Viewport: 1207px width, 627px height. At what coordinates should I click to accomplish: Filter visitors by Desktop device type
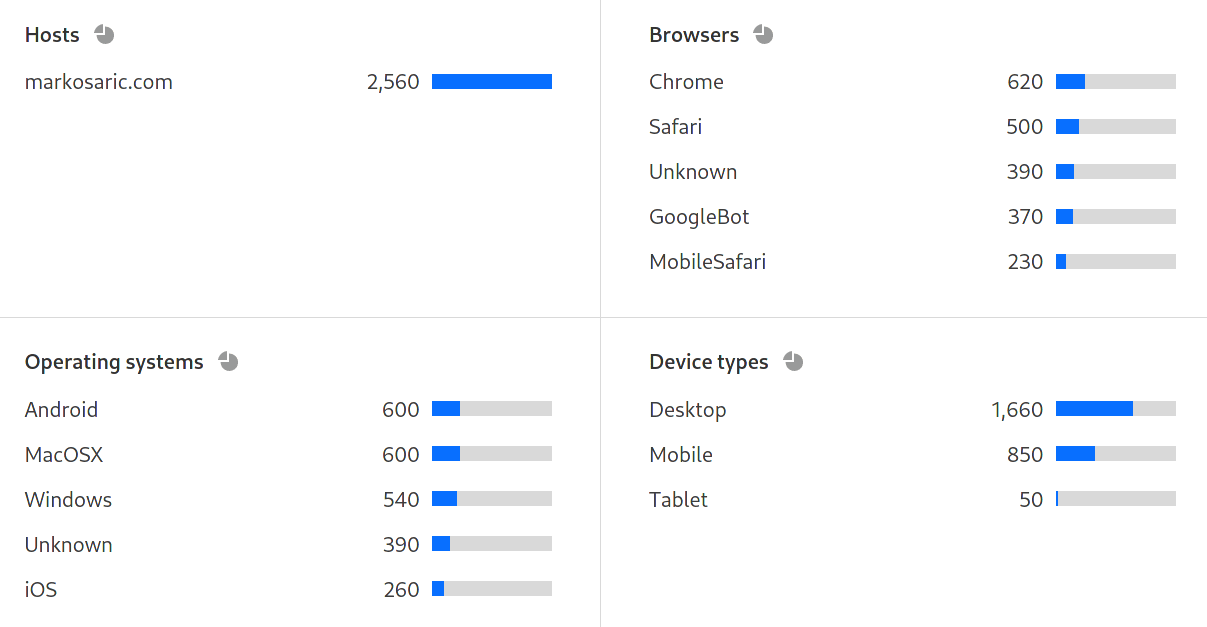(688, 409)
